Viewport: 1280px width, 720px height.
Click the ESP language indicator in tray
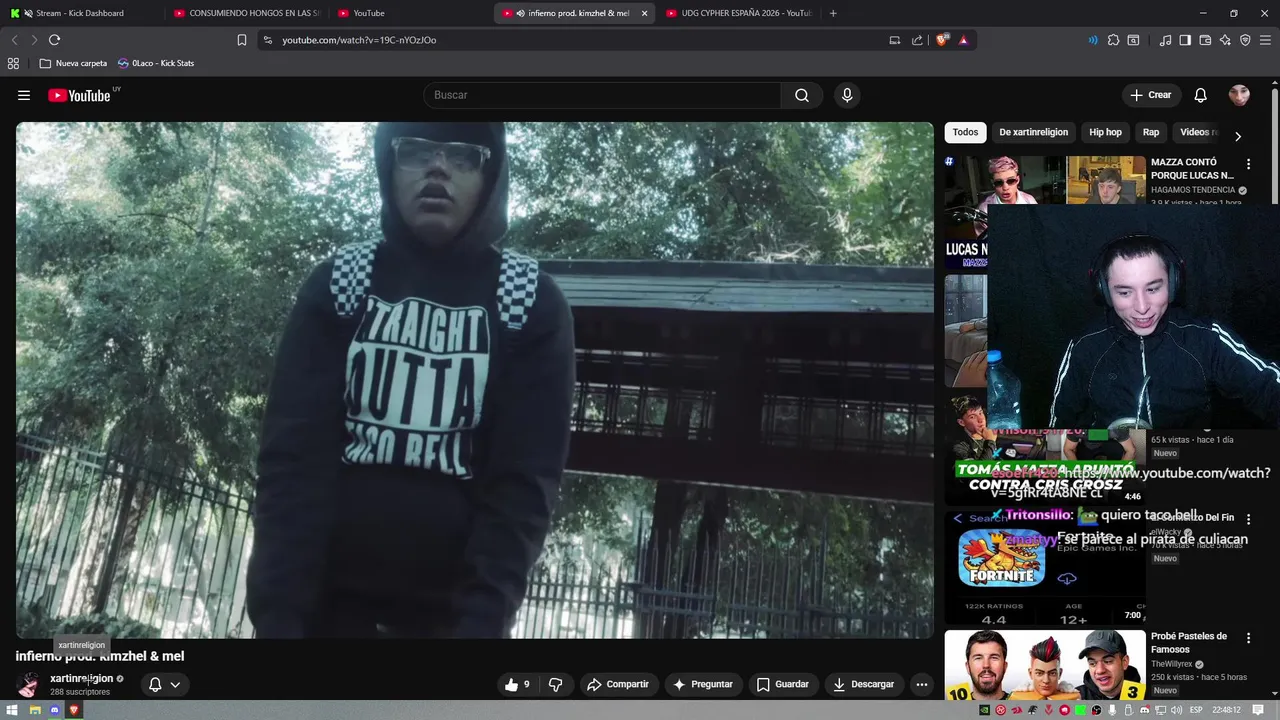1196,710
